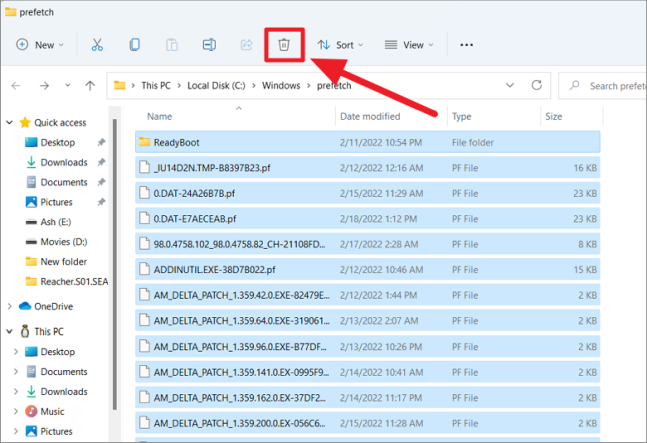Image resolution: width=647 pixels, height=443 pixels.
Task: Open the See more ellipsis menu
Action: [x=466, y=45]
